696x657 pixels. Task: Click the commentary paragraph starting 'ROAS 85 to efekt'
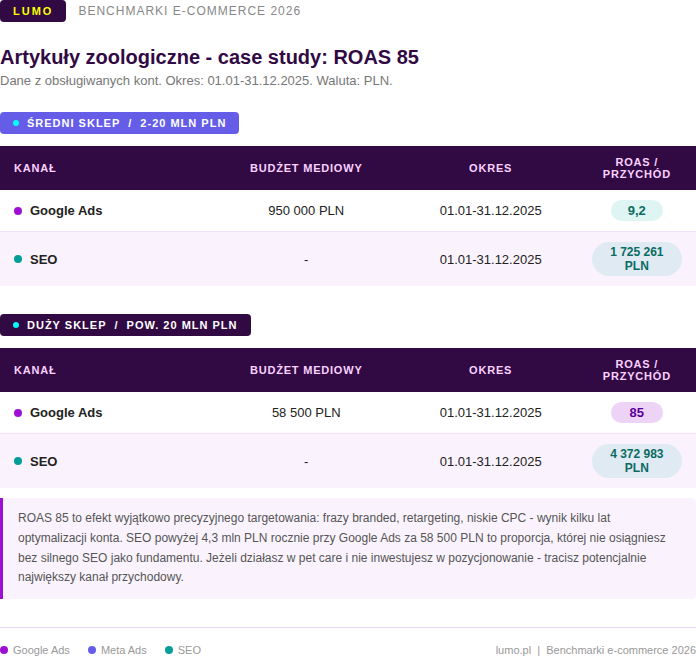[342, 548]
